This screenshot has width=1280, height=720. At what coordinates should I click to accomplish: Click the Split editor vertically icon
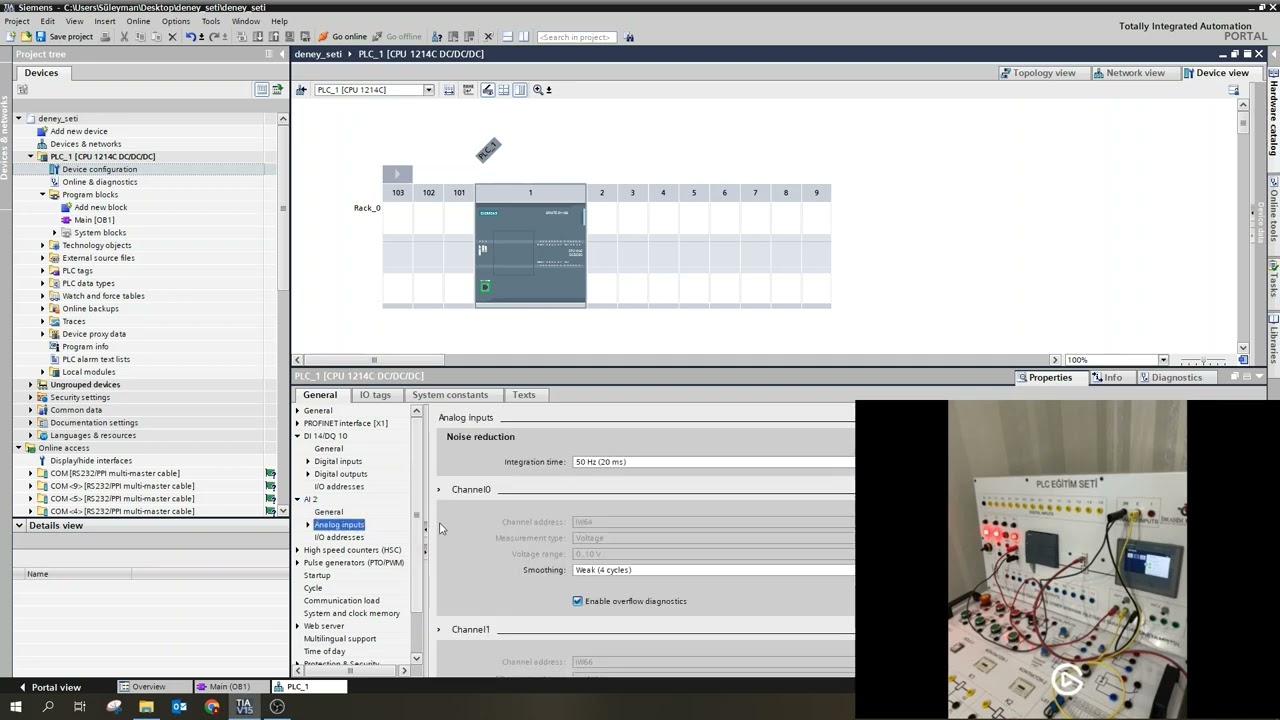pyautogui.click(x=526, y=37)
